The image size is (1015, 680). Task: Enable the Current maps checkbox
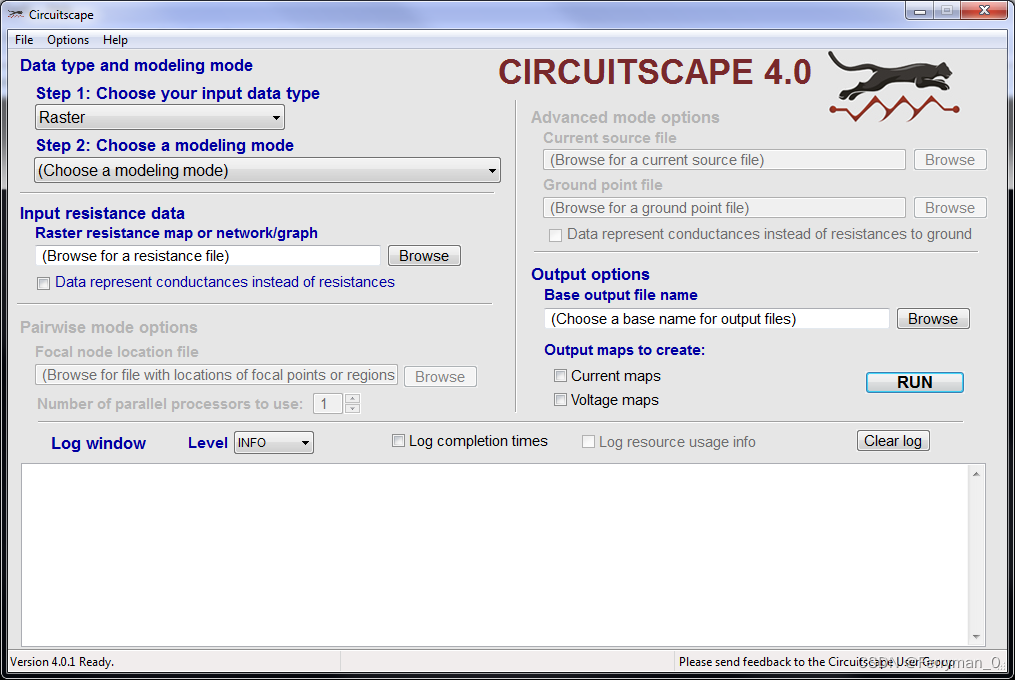(561, 376)
